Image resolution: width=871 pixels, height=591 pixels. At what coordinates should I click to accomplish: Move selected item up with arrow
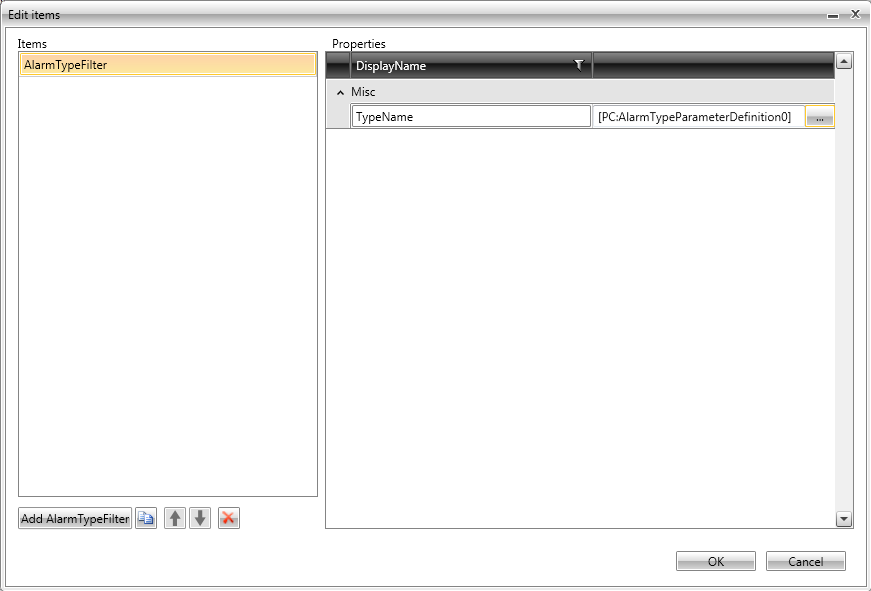(175, 518)
